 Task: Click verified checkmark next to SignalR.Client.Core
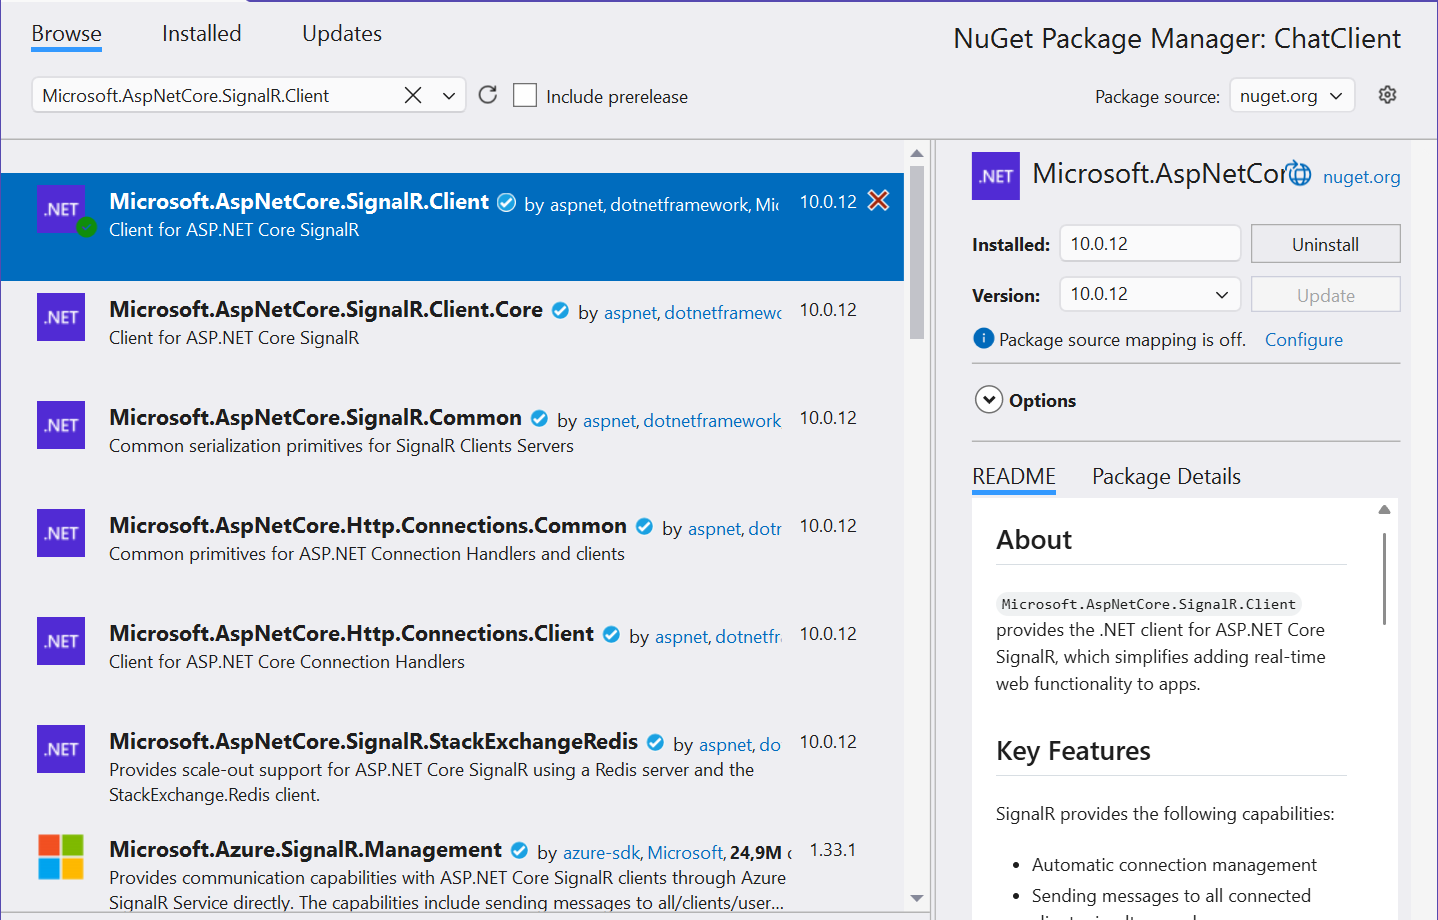(560, 311)
